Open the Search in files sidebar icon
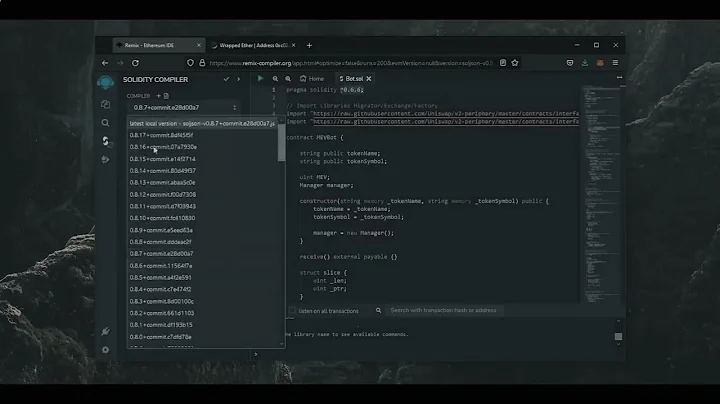Image resolution: width=720 pixels, height=404 pixels. click(x=105, y=123)
